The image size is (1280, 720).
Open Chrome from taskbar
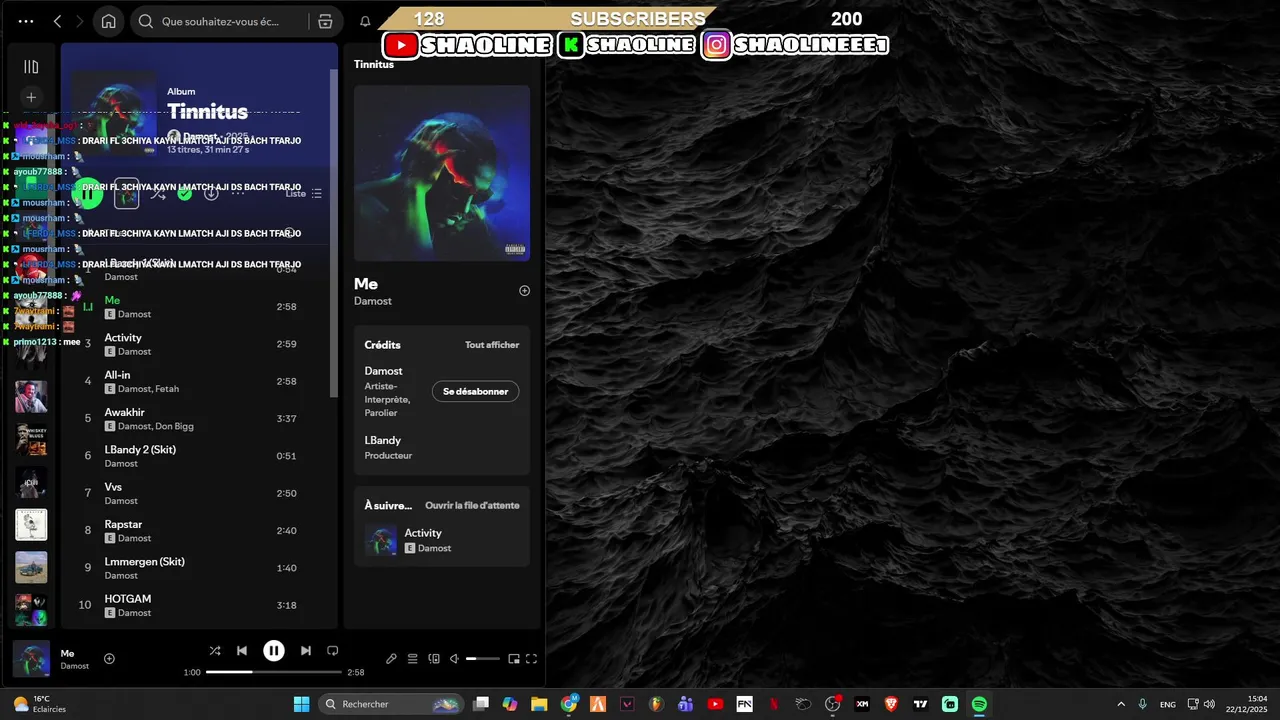(x=569, y=704)
